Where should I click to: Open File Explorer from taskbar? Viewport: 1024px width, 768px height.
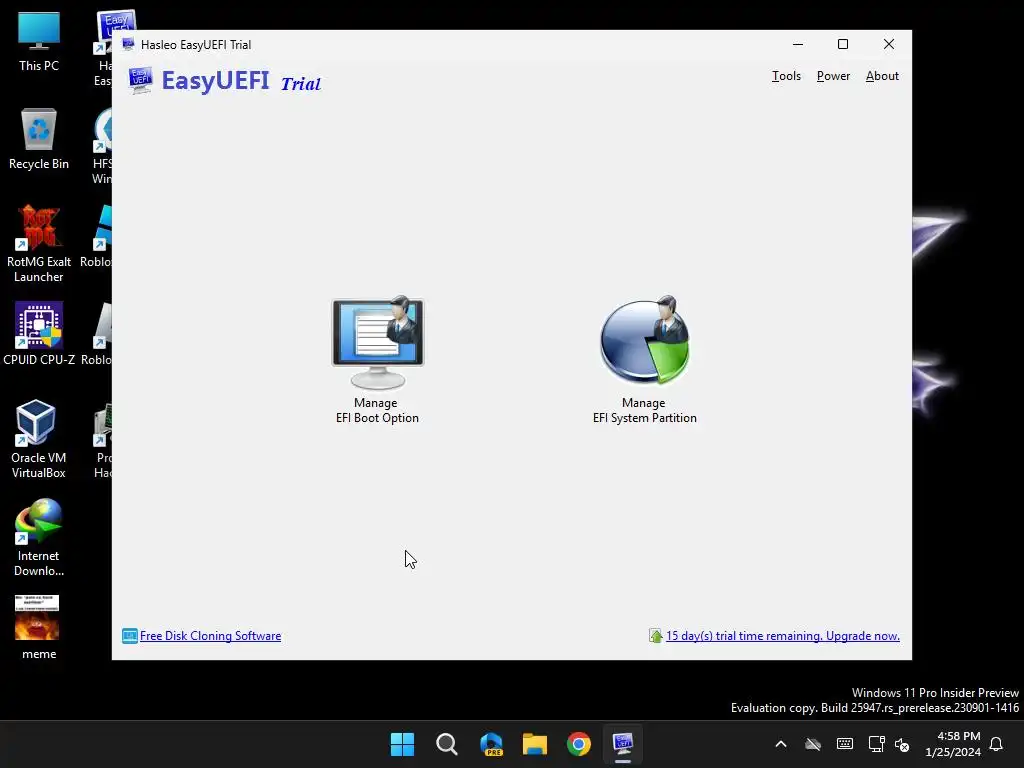coord(535,744)
